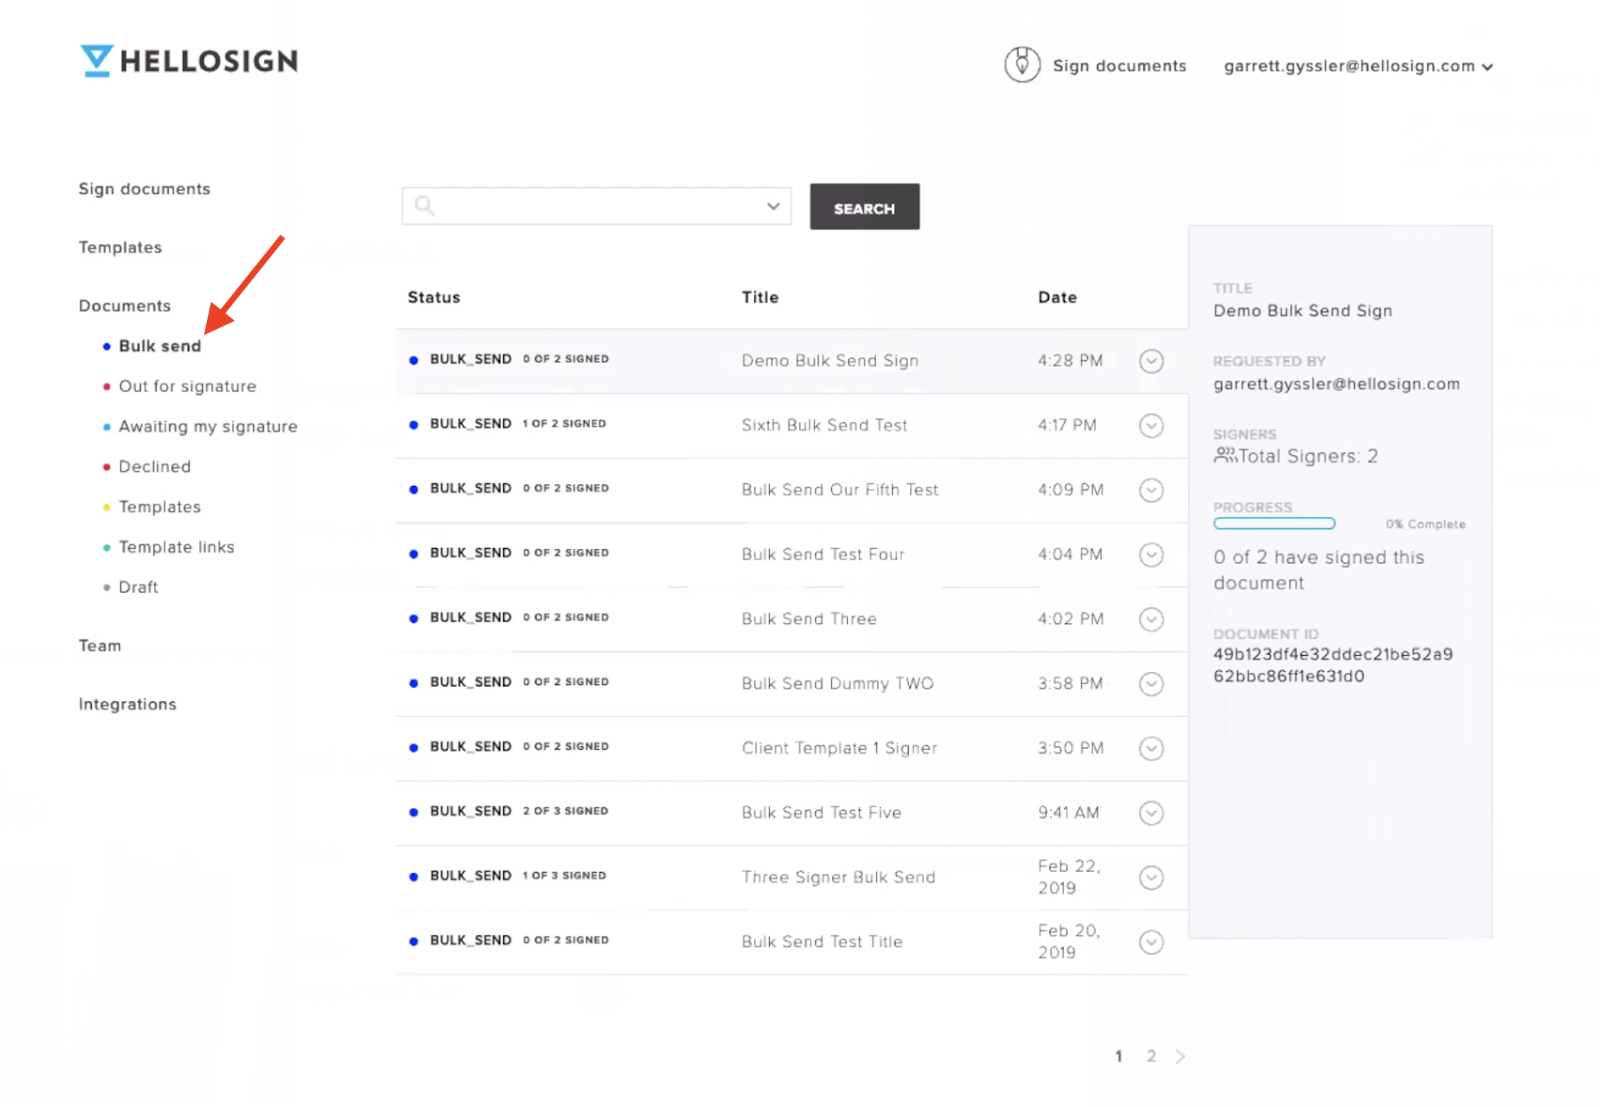Click the 4:28 PM date cell
The height and width of the screenshot is (1107, 1600).
click(1070, 360)
